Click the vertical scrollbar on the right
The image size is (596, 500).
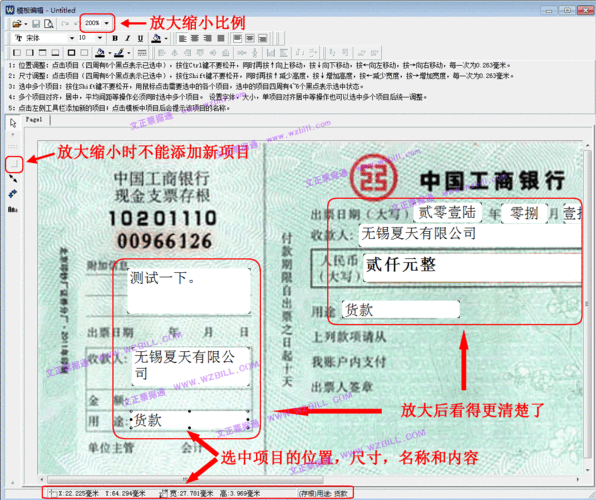[x=587, y=303]
